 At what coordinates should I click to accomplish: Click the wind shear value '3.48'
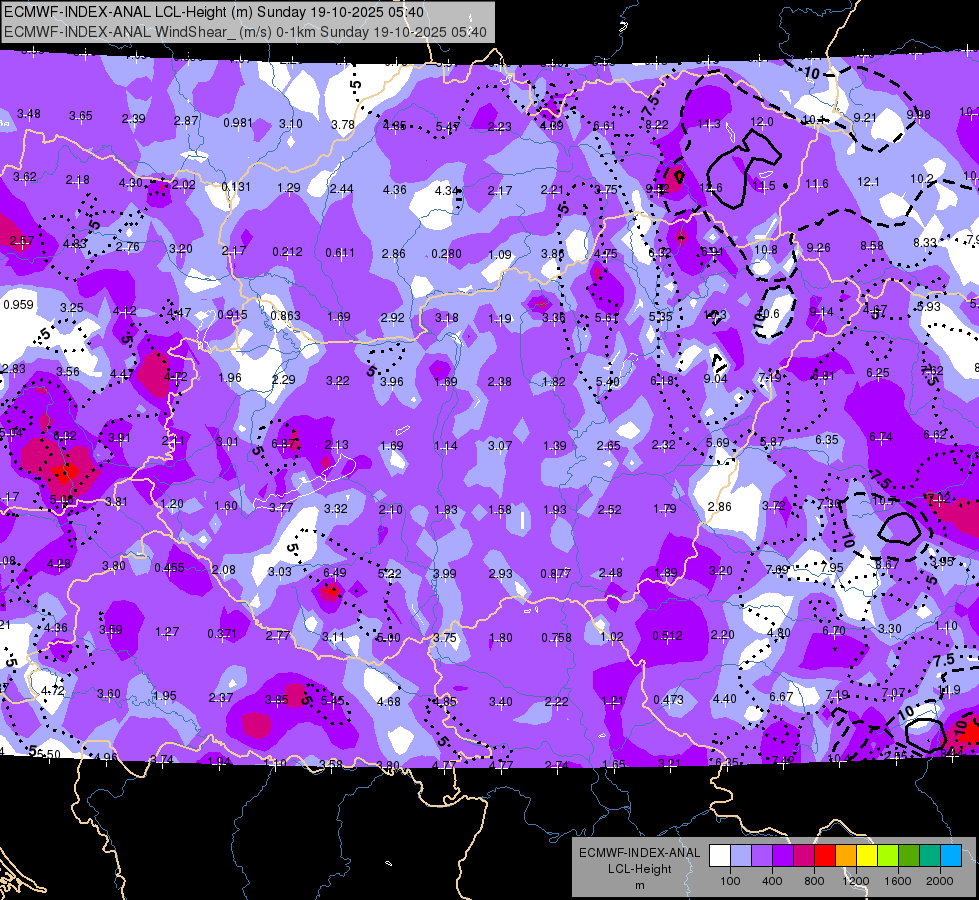click(29, 114)
